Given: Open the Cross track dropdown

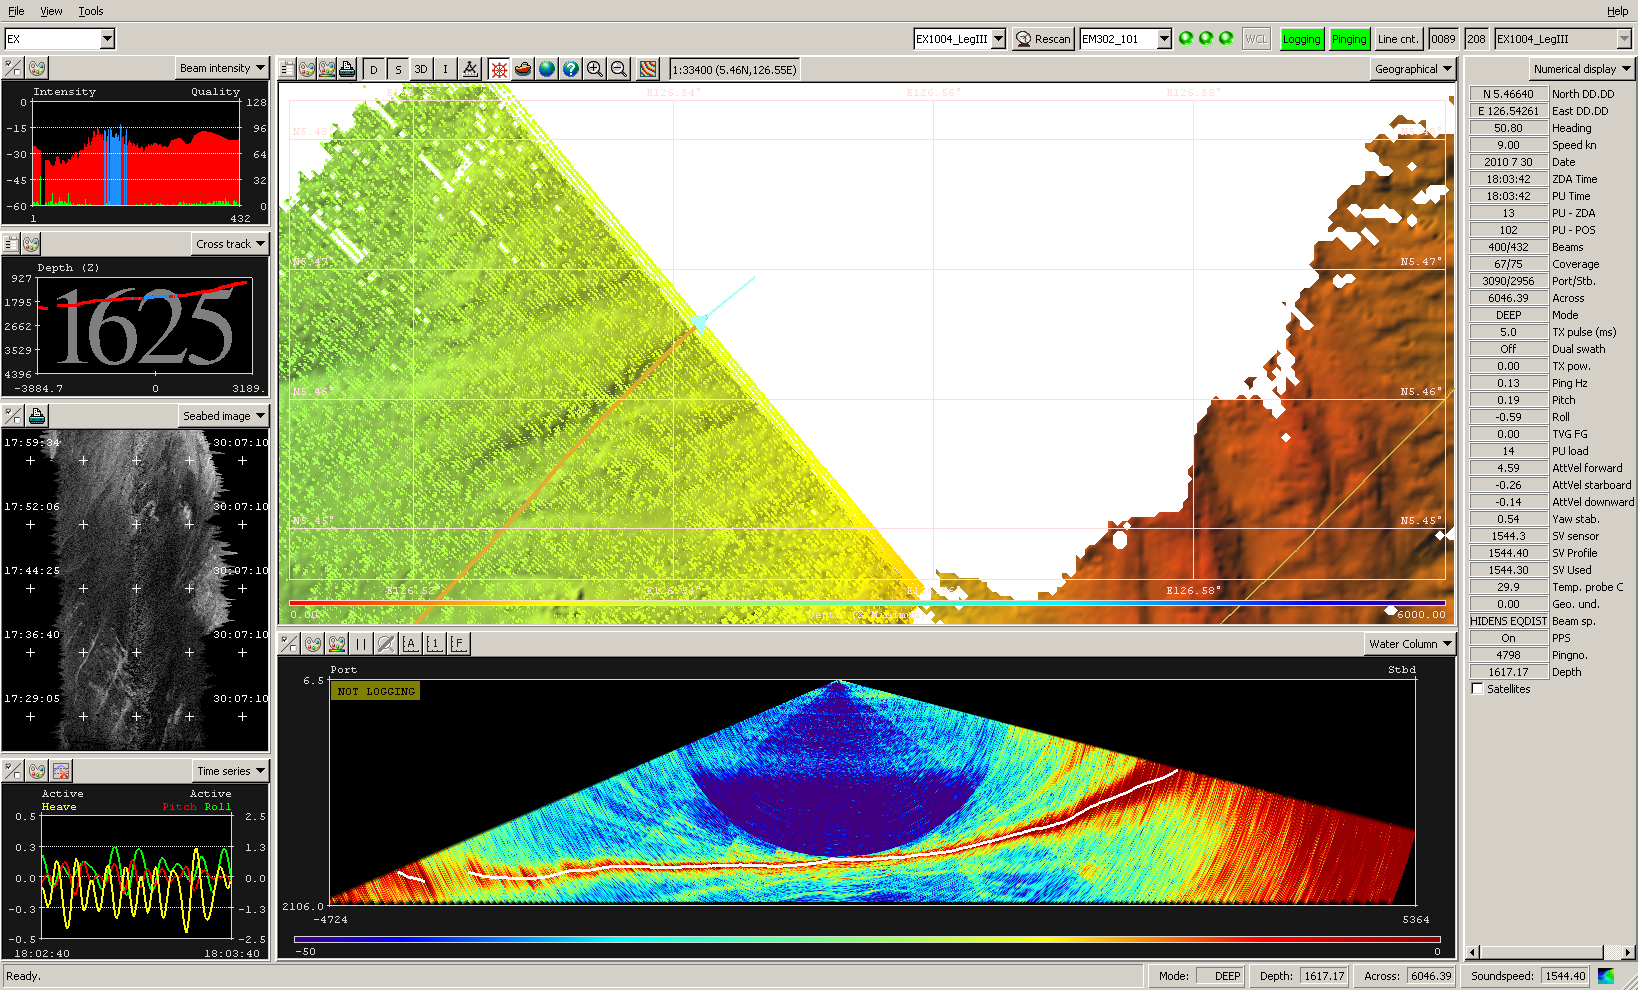Looking at the screenshot, I should tap(230, 244).
